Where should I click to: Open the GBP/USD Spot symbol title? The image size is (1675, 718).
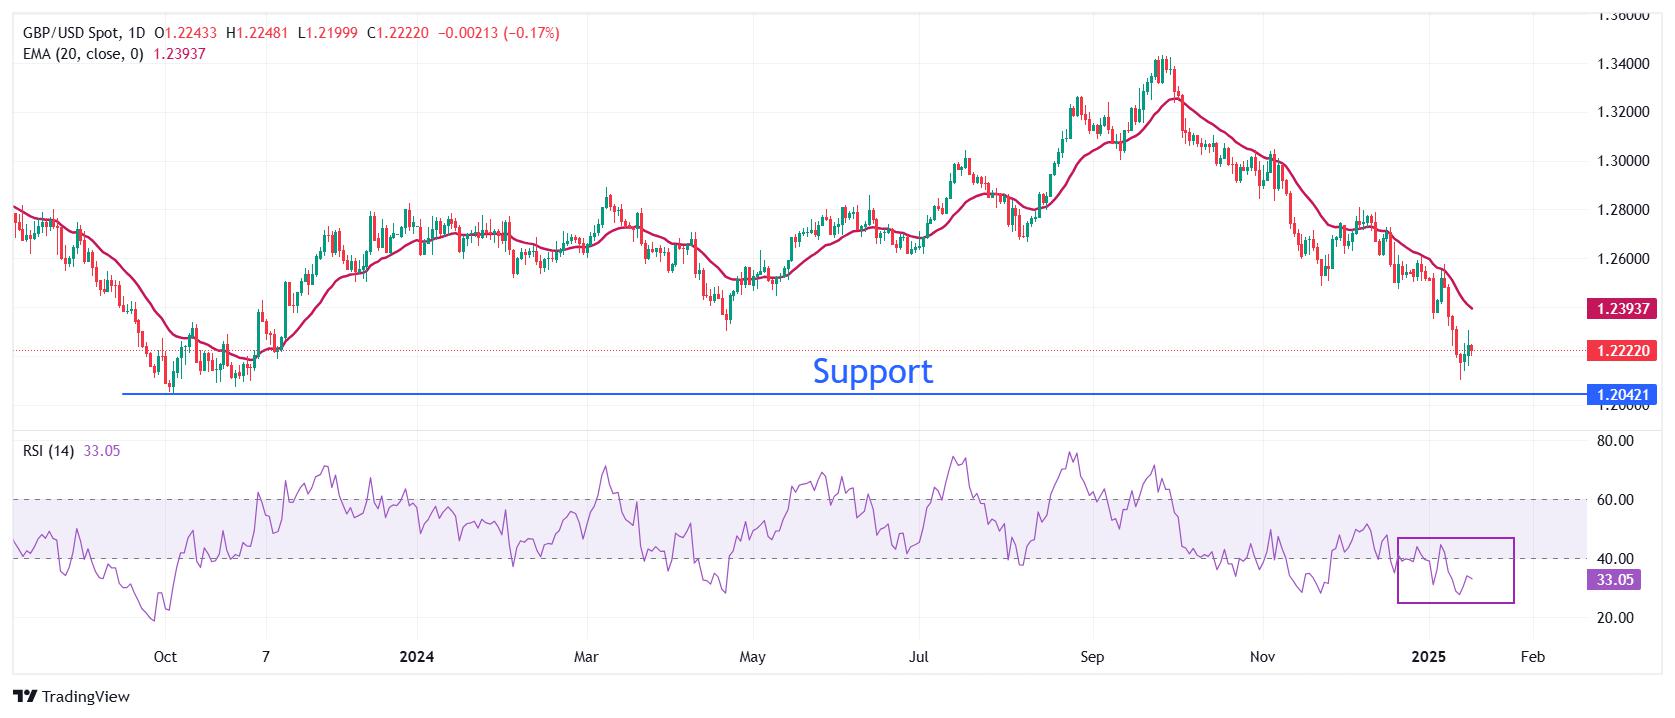[73, 33]
